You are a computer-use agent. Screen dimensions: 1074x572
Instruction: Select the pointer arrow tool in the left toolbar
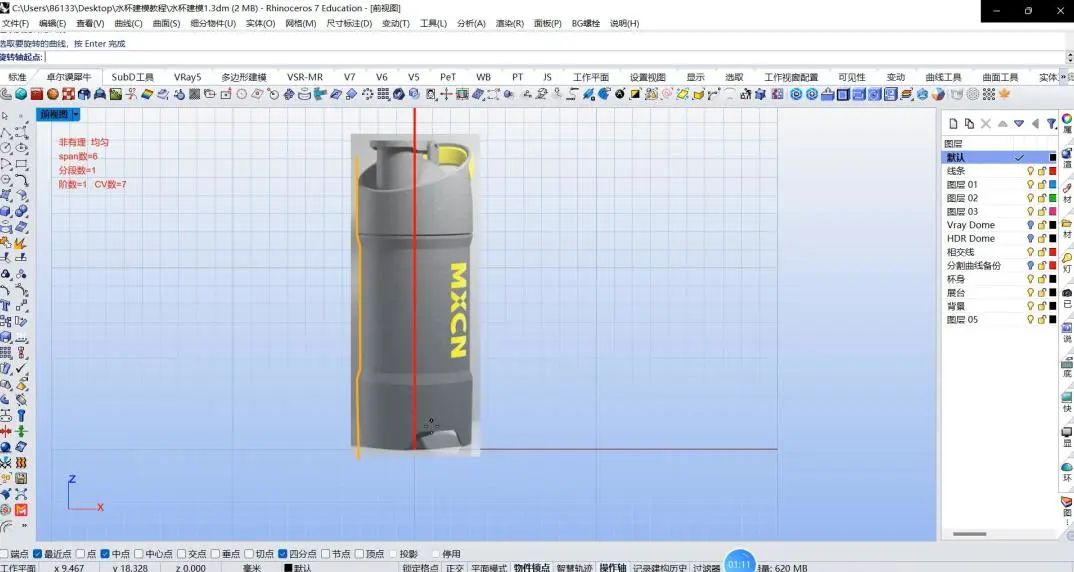5,116
